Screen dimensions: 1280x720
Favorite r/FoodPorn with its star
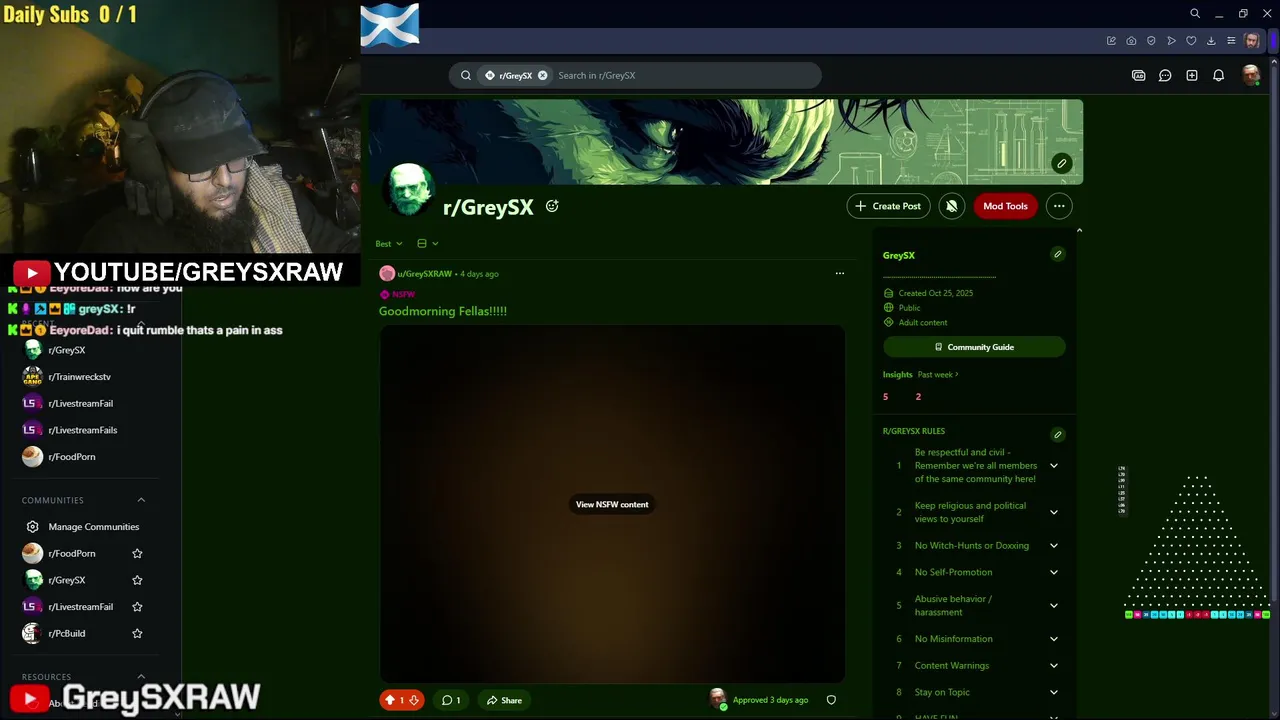(x=137, y=553)
